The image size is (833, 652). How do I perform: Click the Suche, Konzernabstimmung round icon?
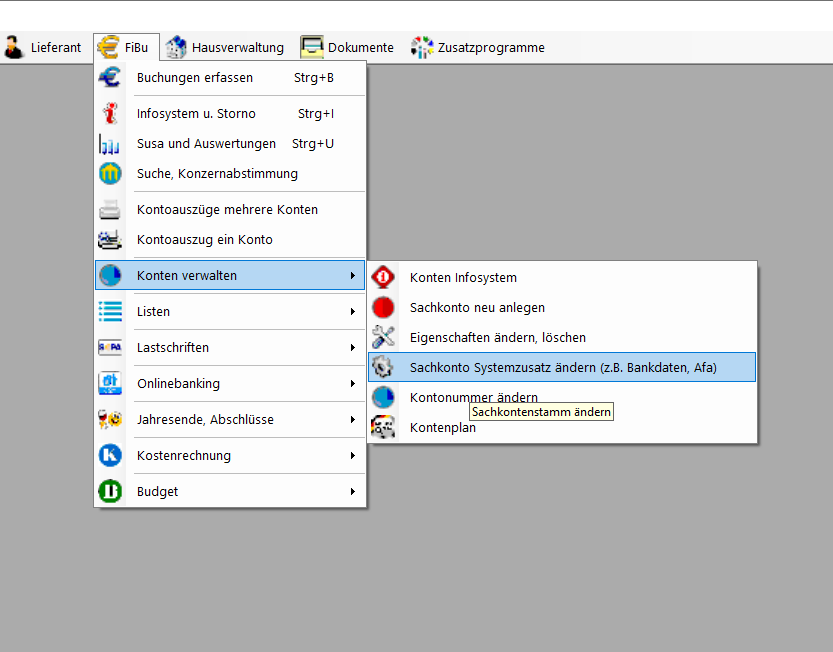(x=110, y=174)
